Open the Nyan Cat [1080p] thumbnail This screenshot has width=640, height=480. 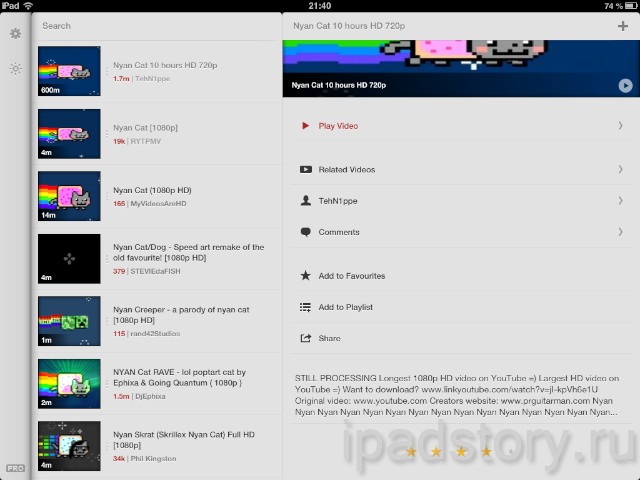click(x=69, y=134)
